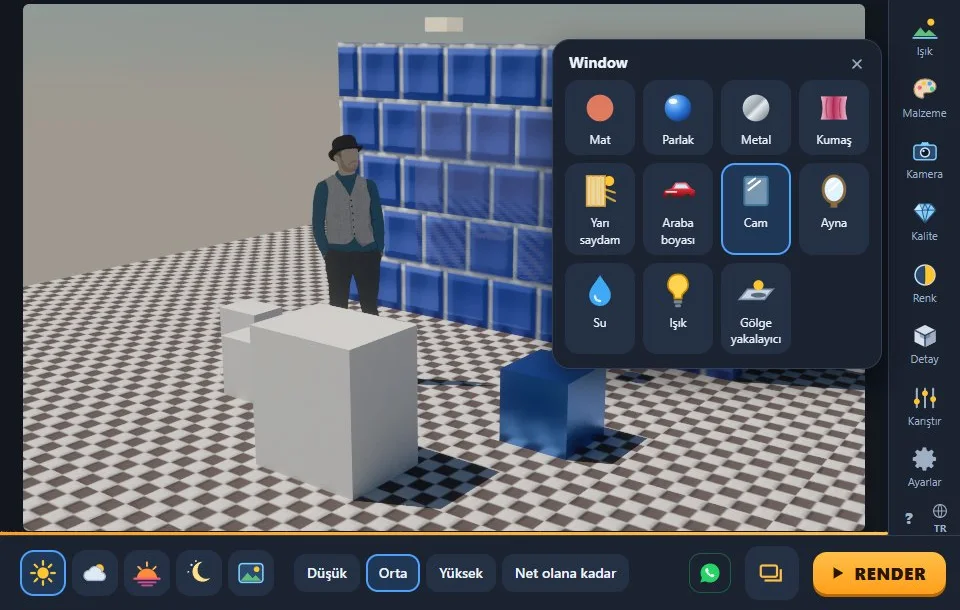Viewport: 960px width, 610px height.
Task: Choose the Ayna mirror material
Action: tap(833, 209)
